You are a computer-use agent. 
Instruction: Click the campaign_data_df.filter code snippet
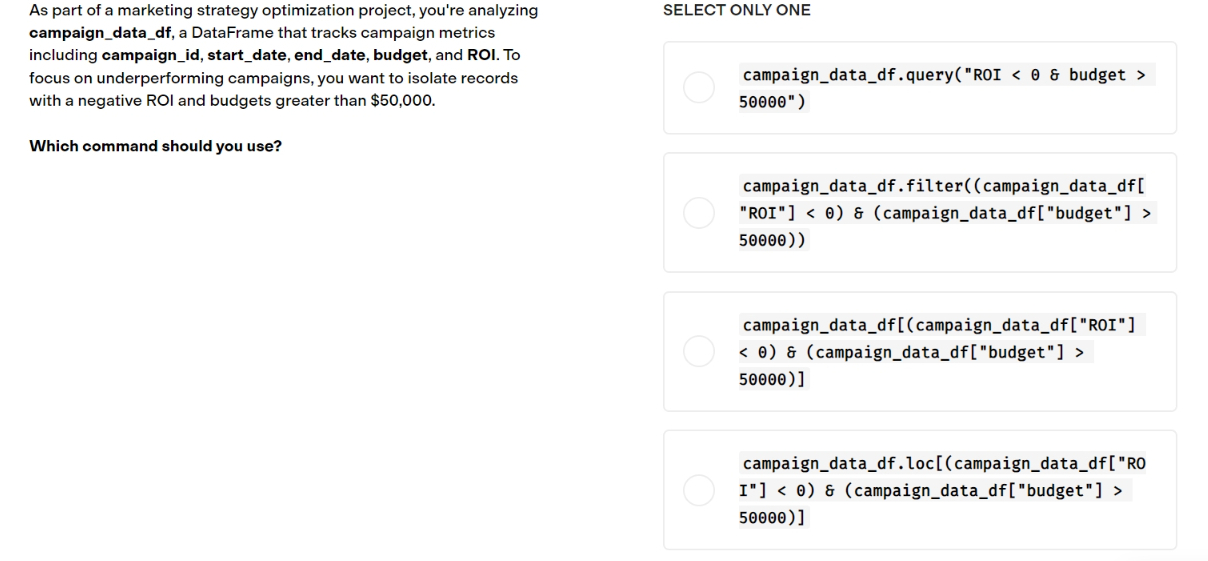pos(948,213)
